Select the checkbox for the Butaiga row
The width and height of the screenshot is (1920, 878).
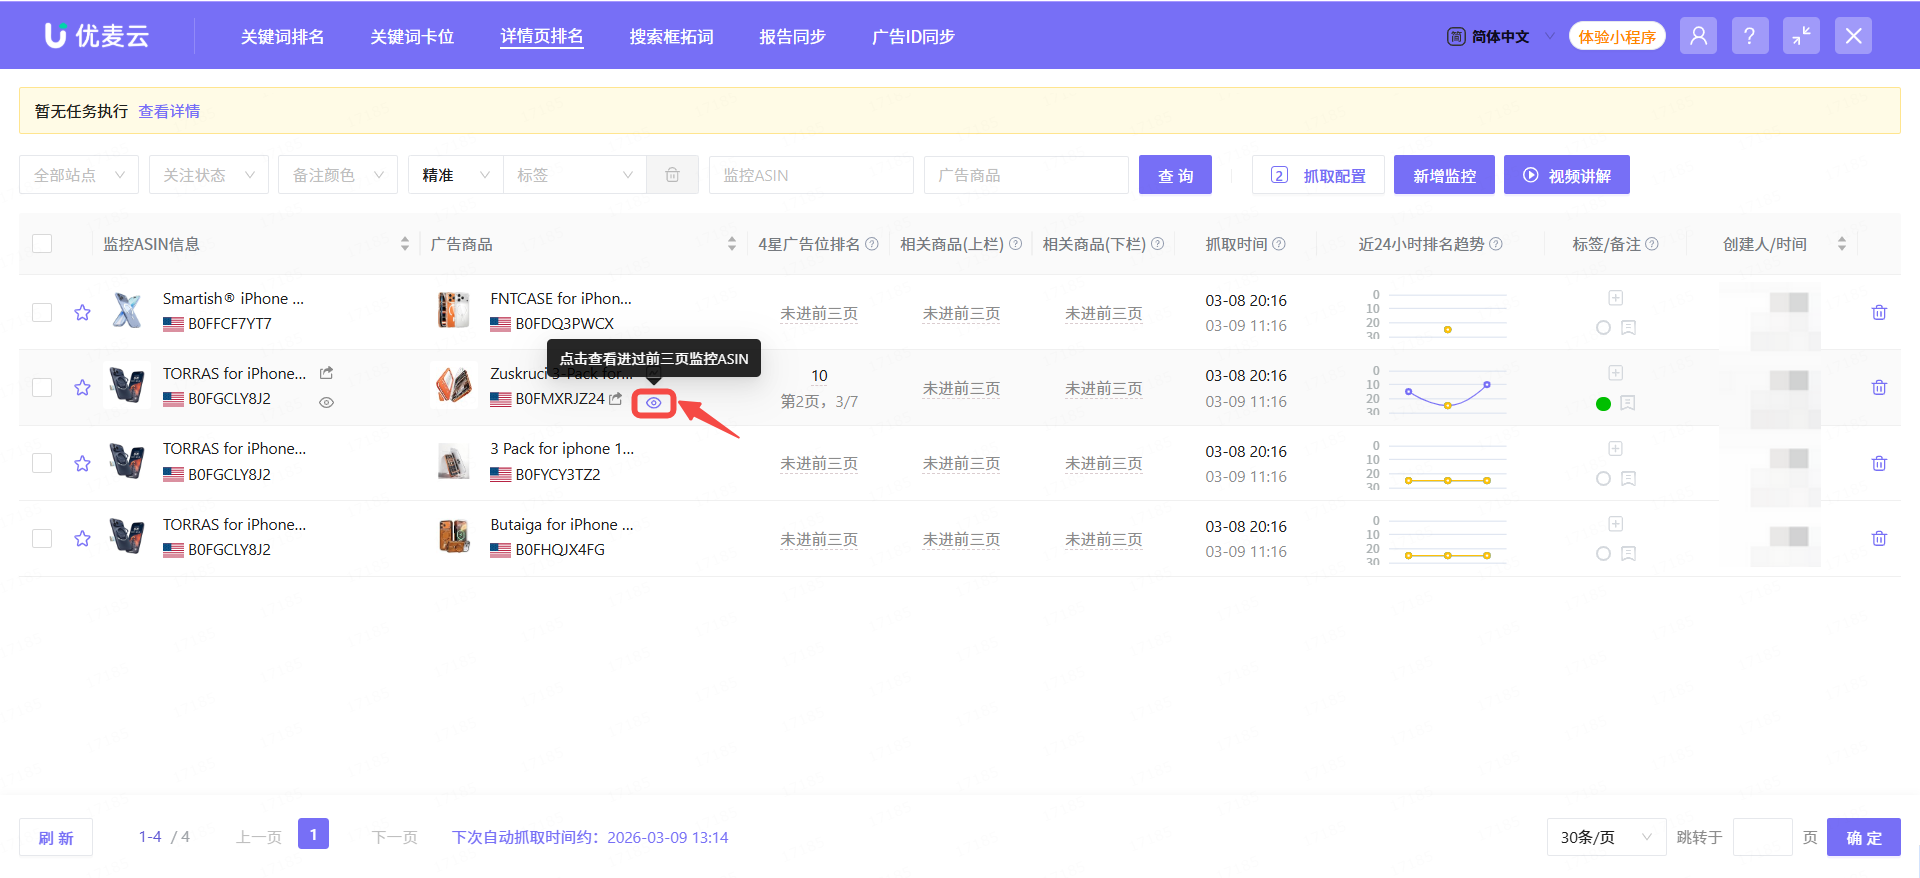(x=42, y=539)
